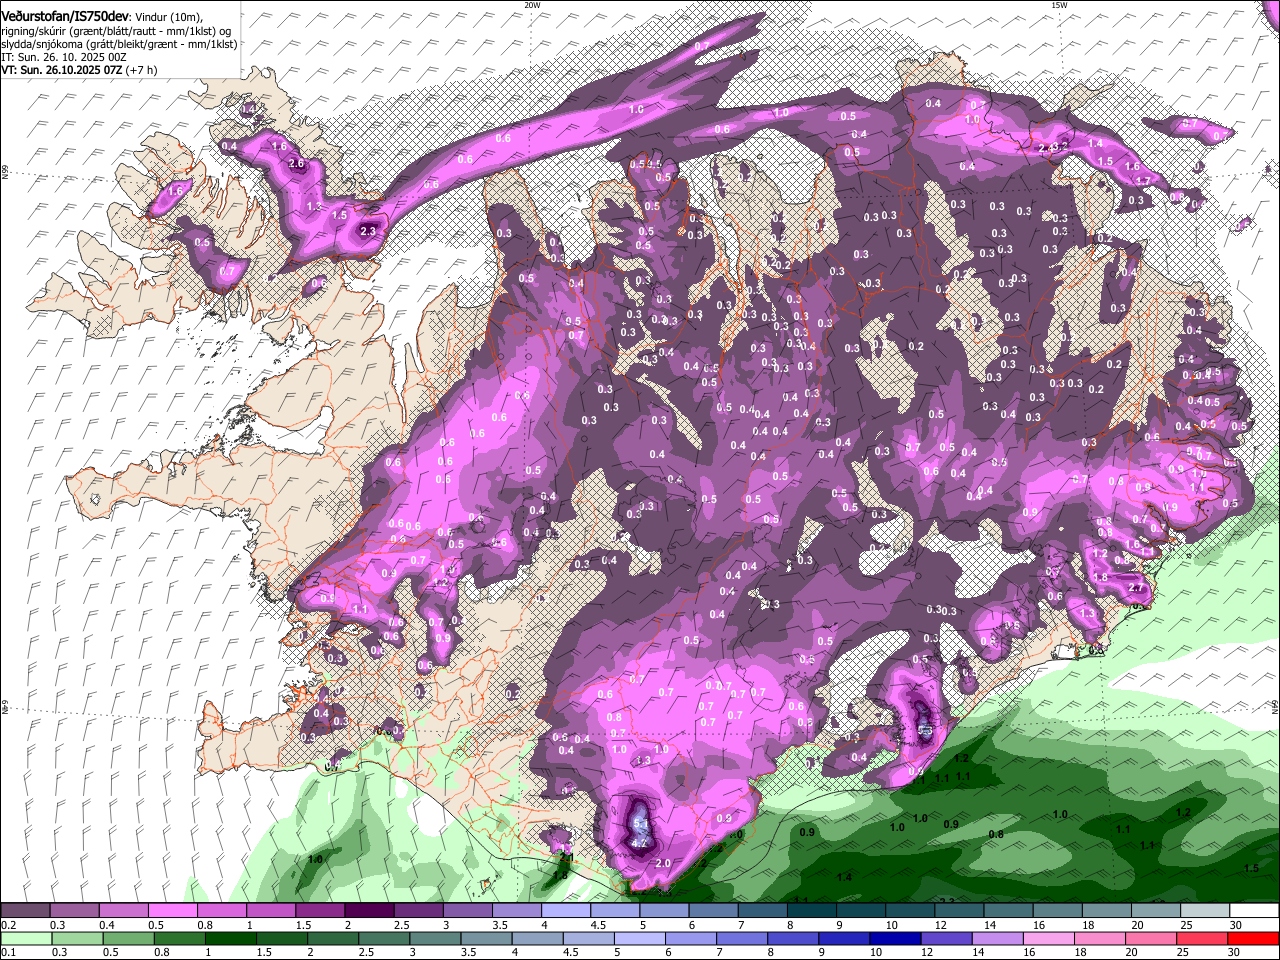
Task: Select the 'VT: Sun. 26.10.2025 07Z' valid time
Action: tap(60, 71)
